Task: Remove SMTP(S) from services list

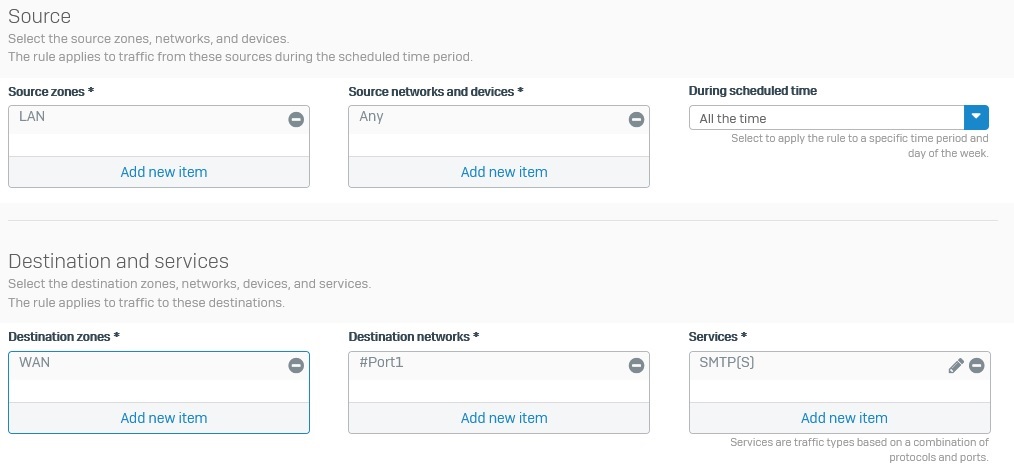Action: coord(976,366)
